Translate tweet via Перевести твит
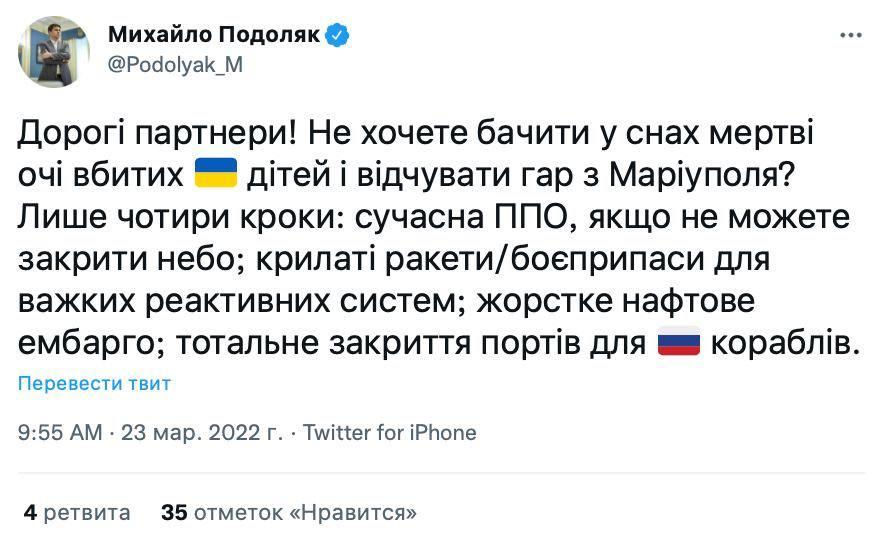886x550 pixels. coord(95,384)
